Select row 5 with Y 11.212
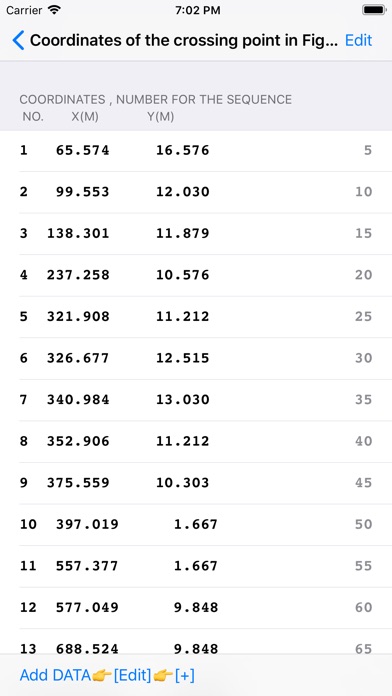This screenshot has width=392, height=696. coord(196,317)
